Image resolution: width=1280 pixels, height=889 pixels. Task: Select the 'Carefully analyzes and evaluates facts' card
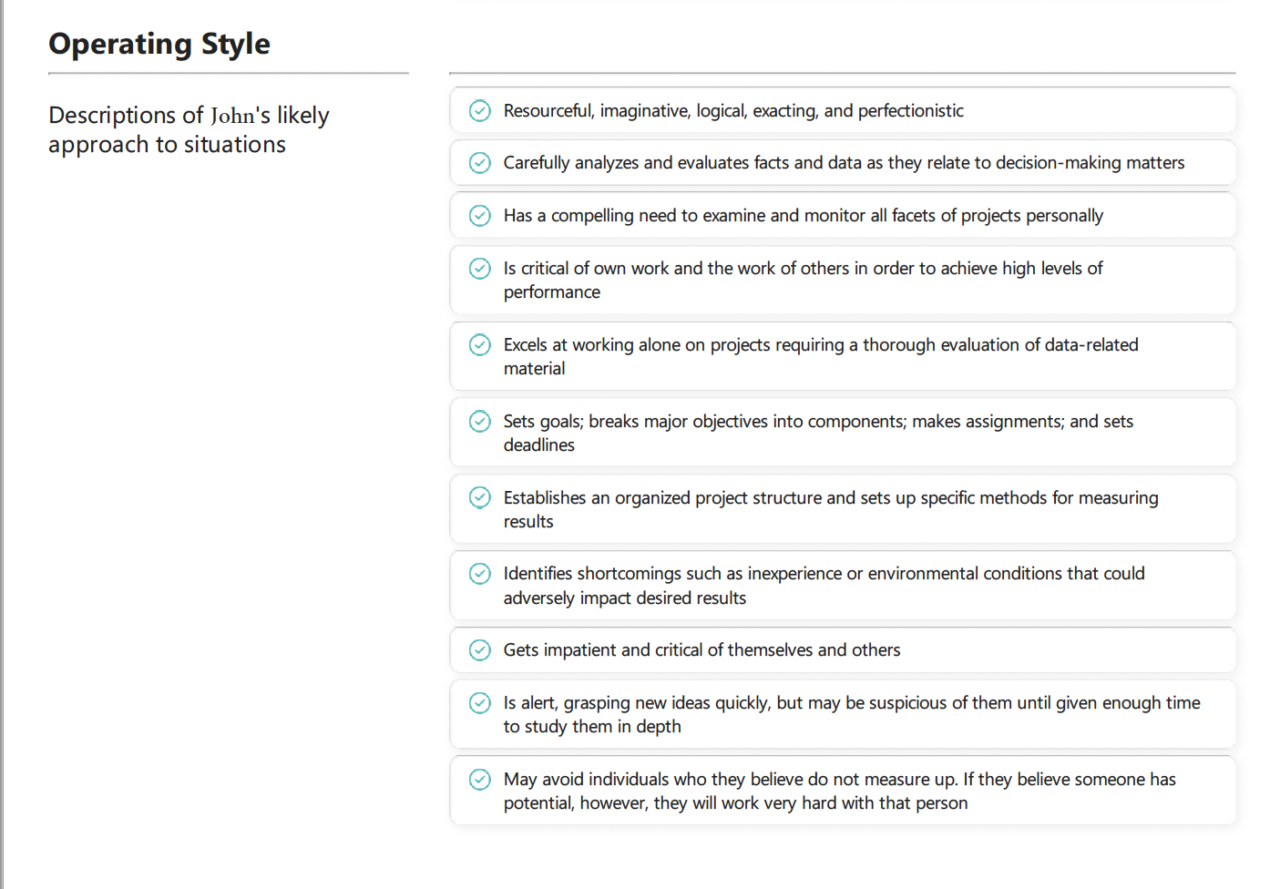(843, 163)
